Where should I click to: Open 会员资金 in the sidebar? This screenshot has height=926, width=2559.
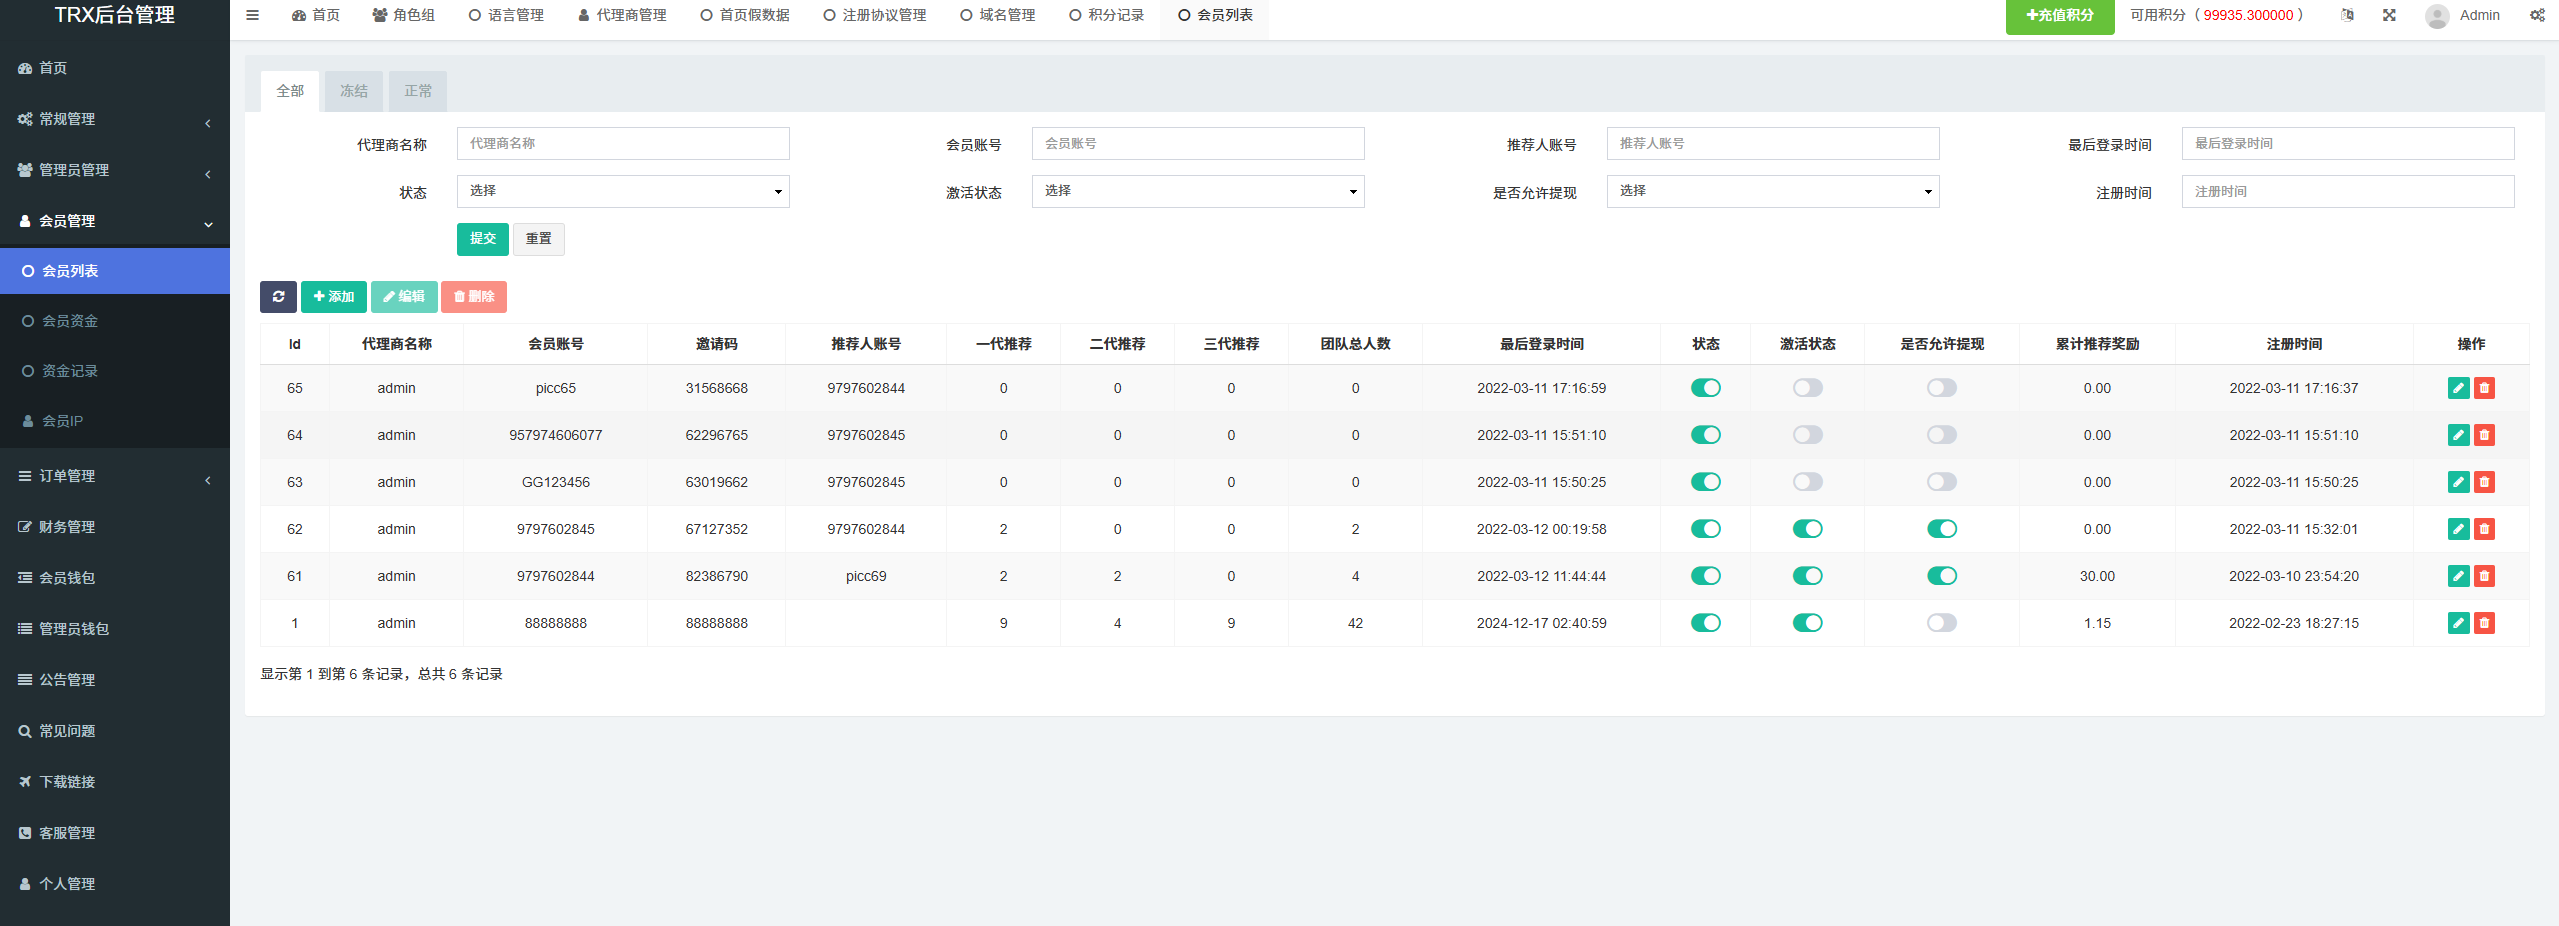[70, 321]
